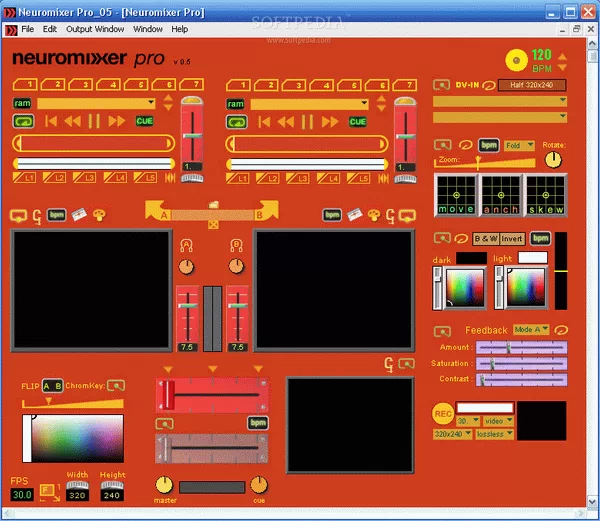
Task: Toggle B&W effect
Action: click(486, 239)
